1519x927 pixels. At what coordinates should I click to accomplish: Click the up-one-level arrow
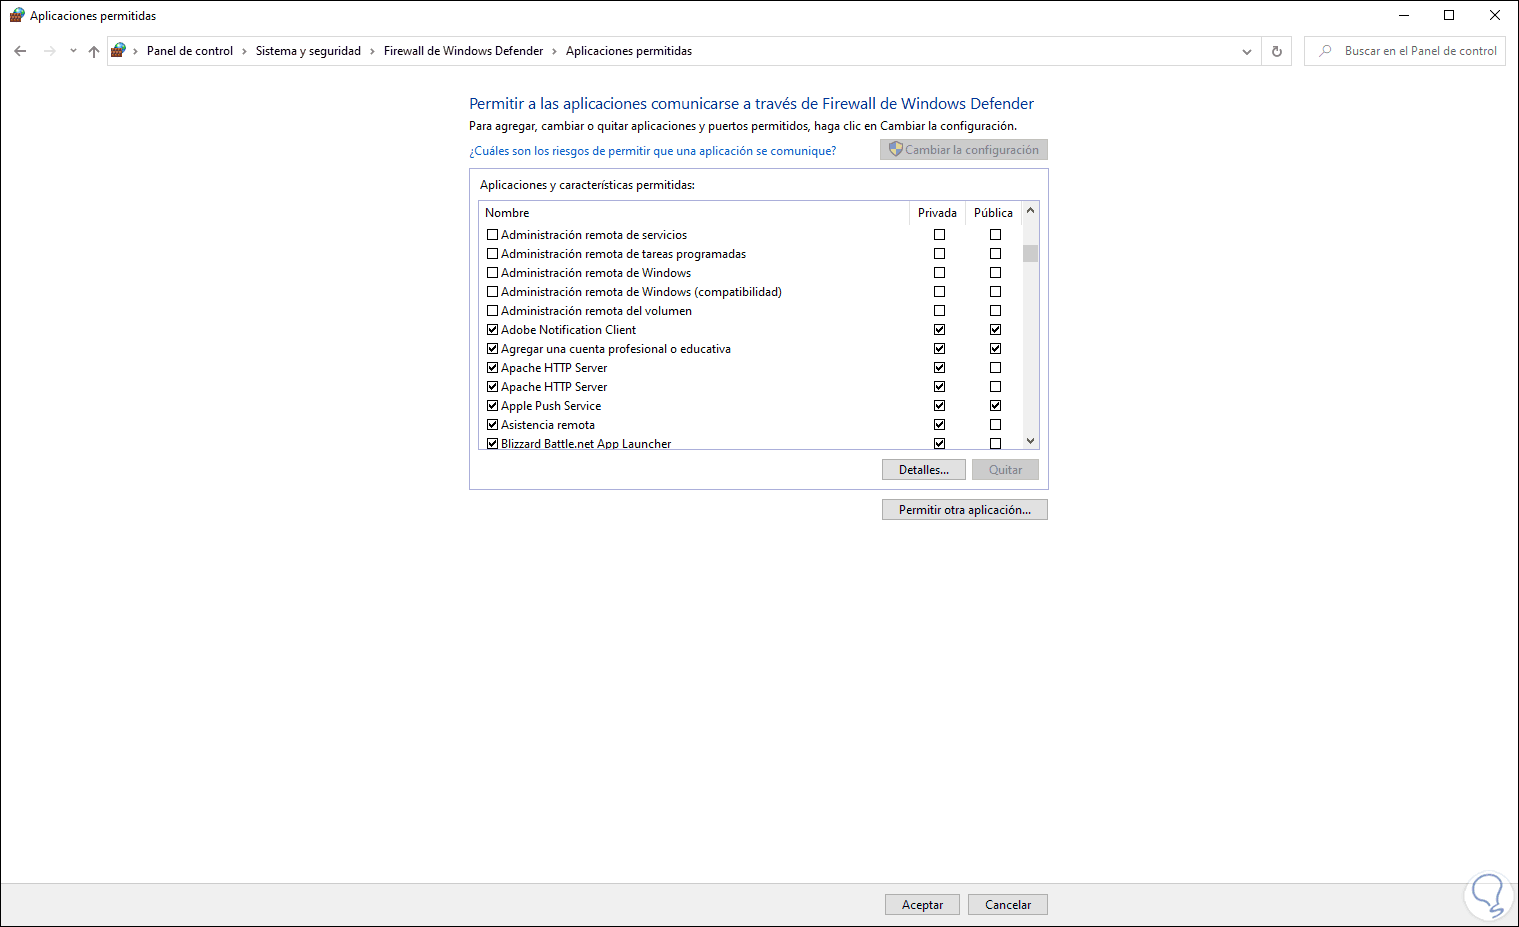(94, 51)
